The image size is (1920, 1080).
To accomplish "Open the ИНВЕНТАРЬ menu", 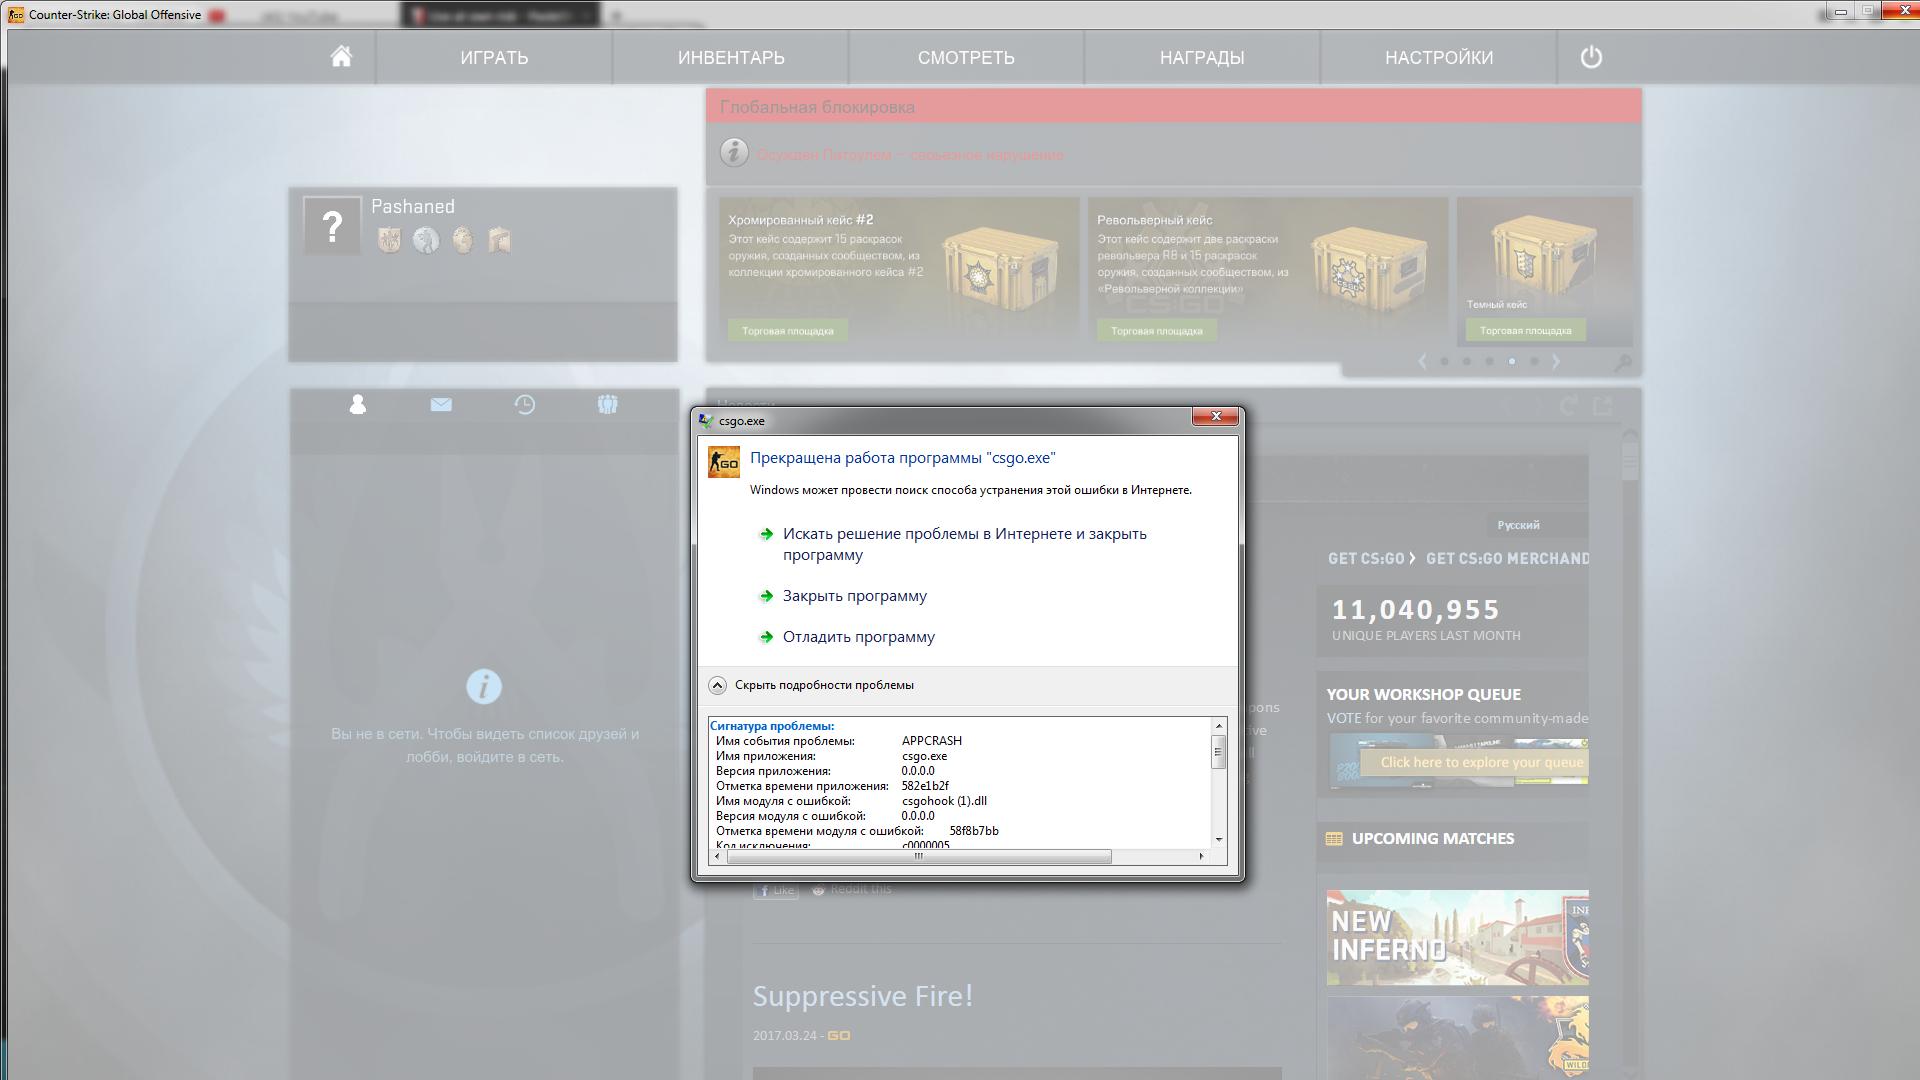I will pos(731,57).
